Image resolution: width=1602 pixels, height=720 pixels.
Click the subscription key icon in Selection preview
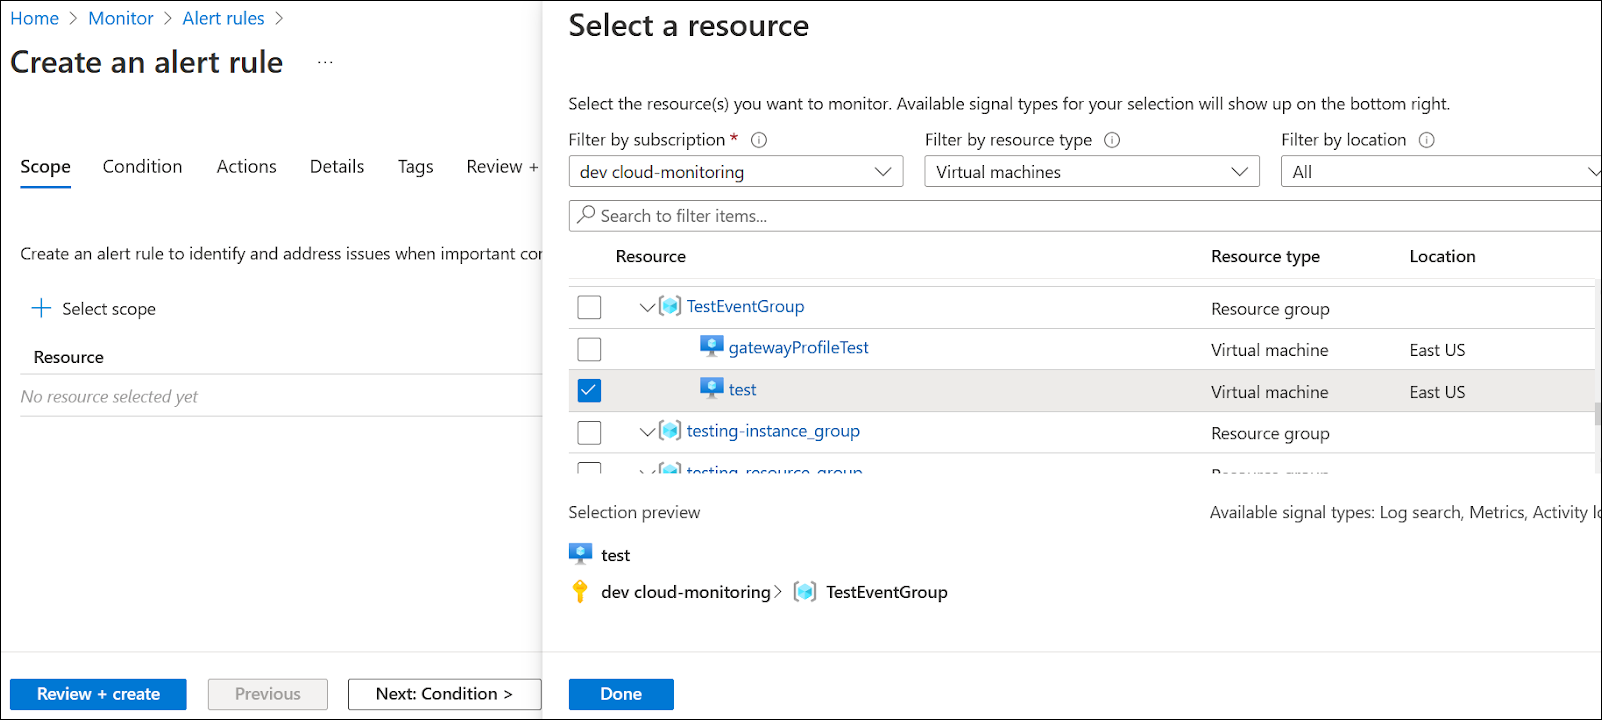(x=580, y=591)
